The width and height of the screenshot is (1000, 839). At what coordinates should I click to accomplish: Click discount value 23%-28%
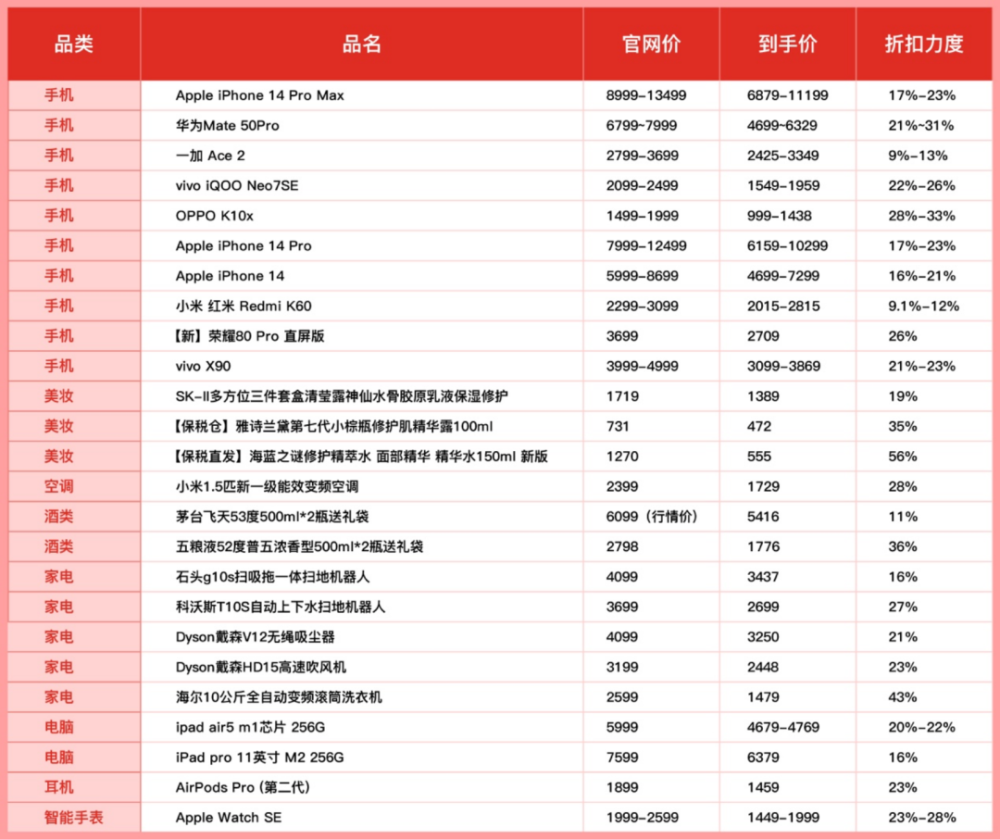pyautogui.click(x=922, y=817)
